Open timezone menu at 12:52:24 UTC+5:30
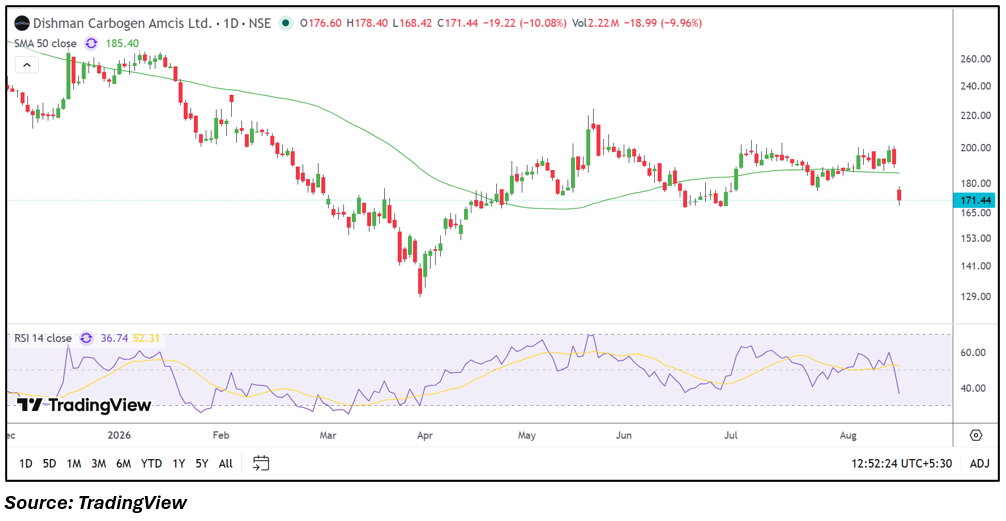The image size is (1006, 521). 901,463
